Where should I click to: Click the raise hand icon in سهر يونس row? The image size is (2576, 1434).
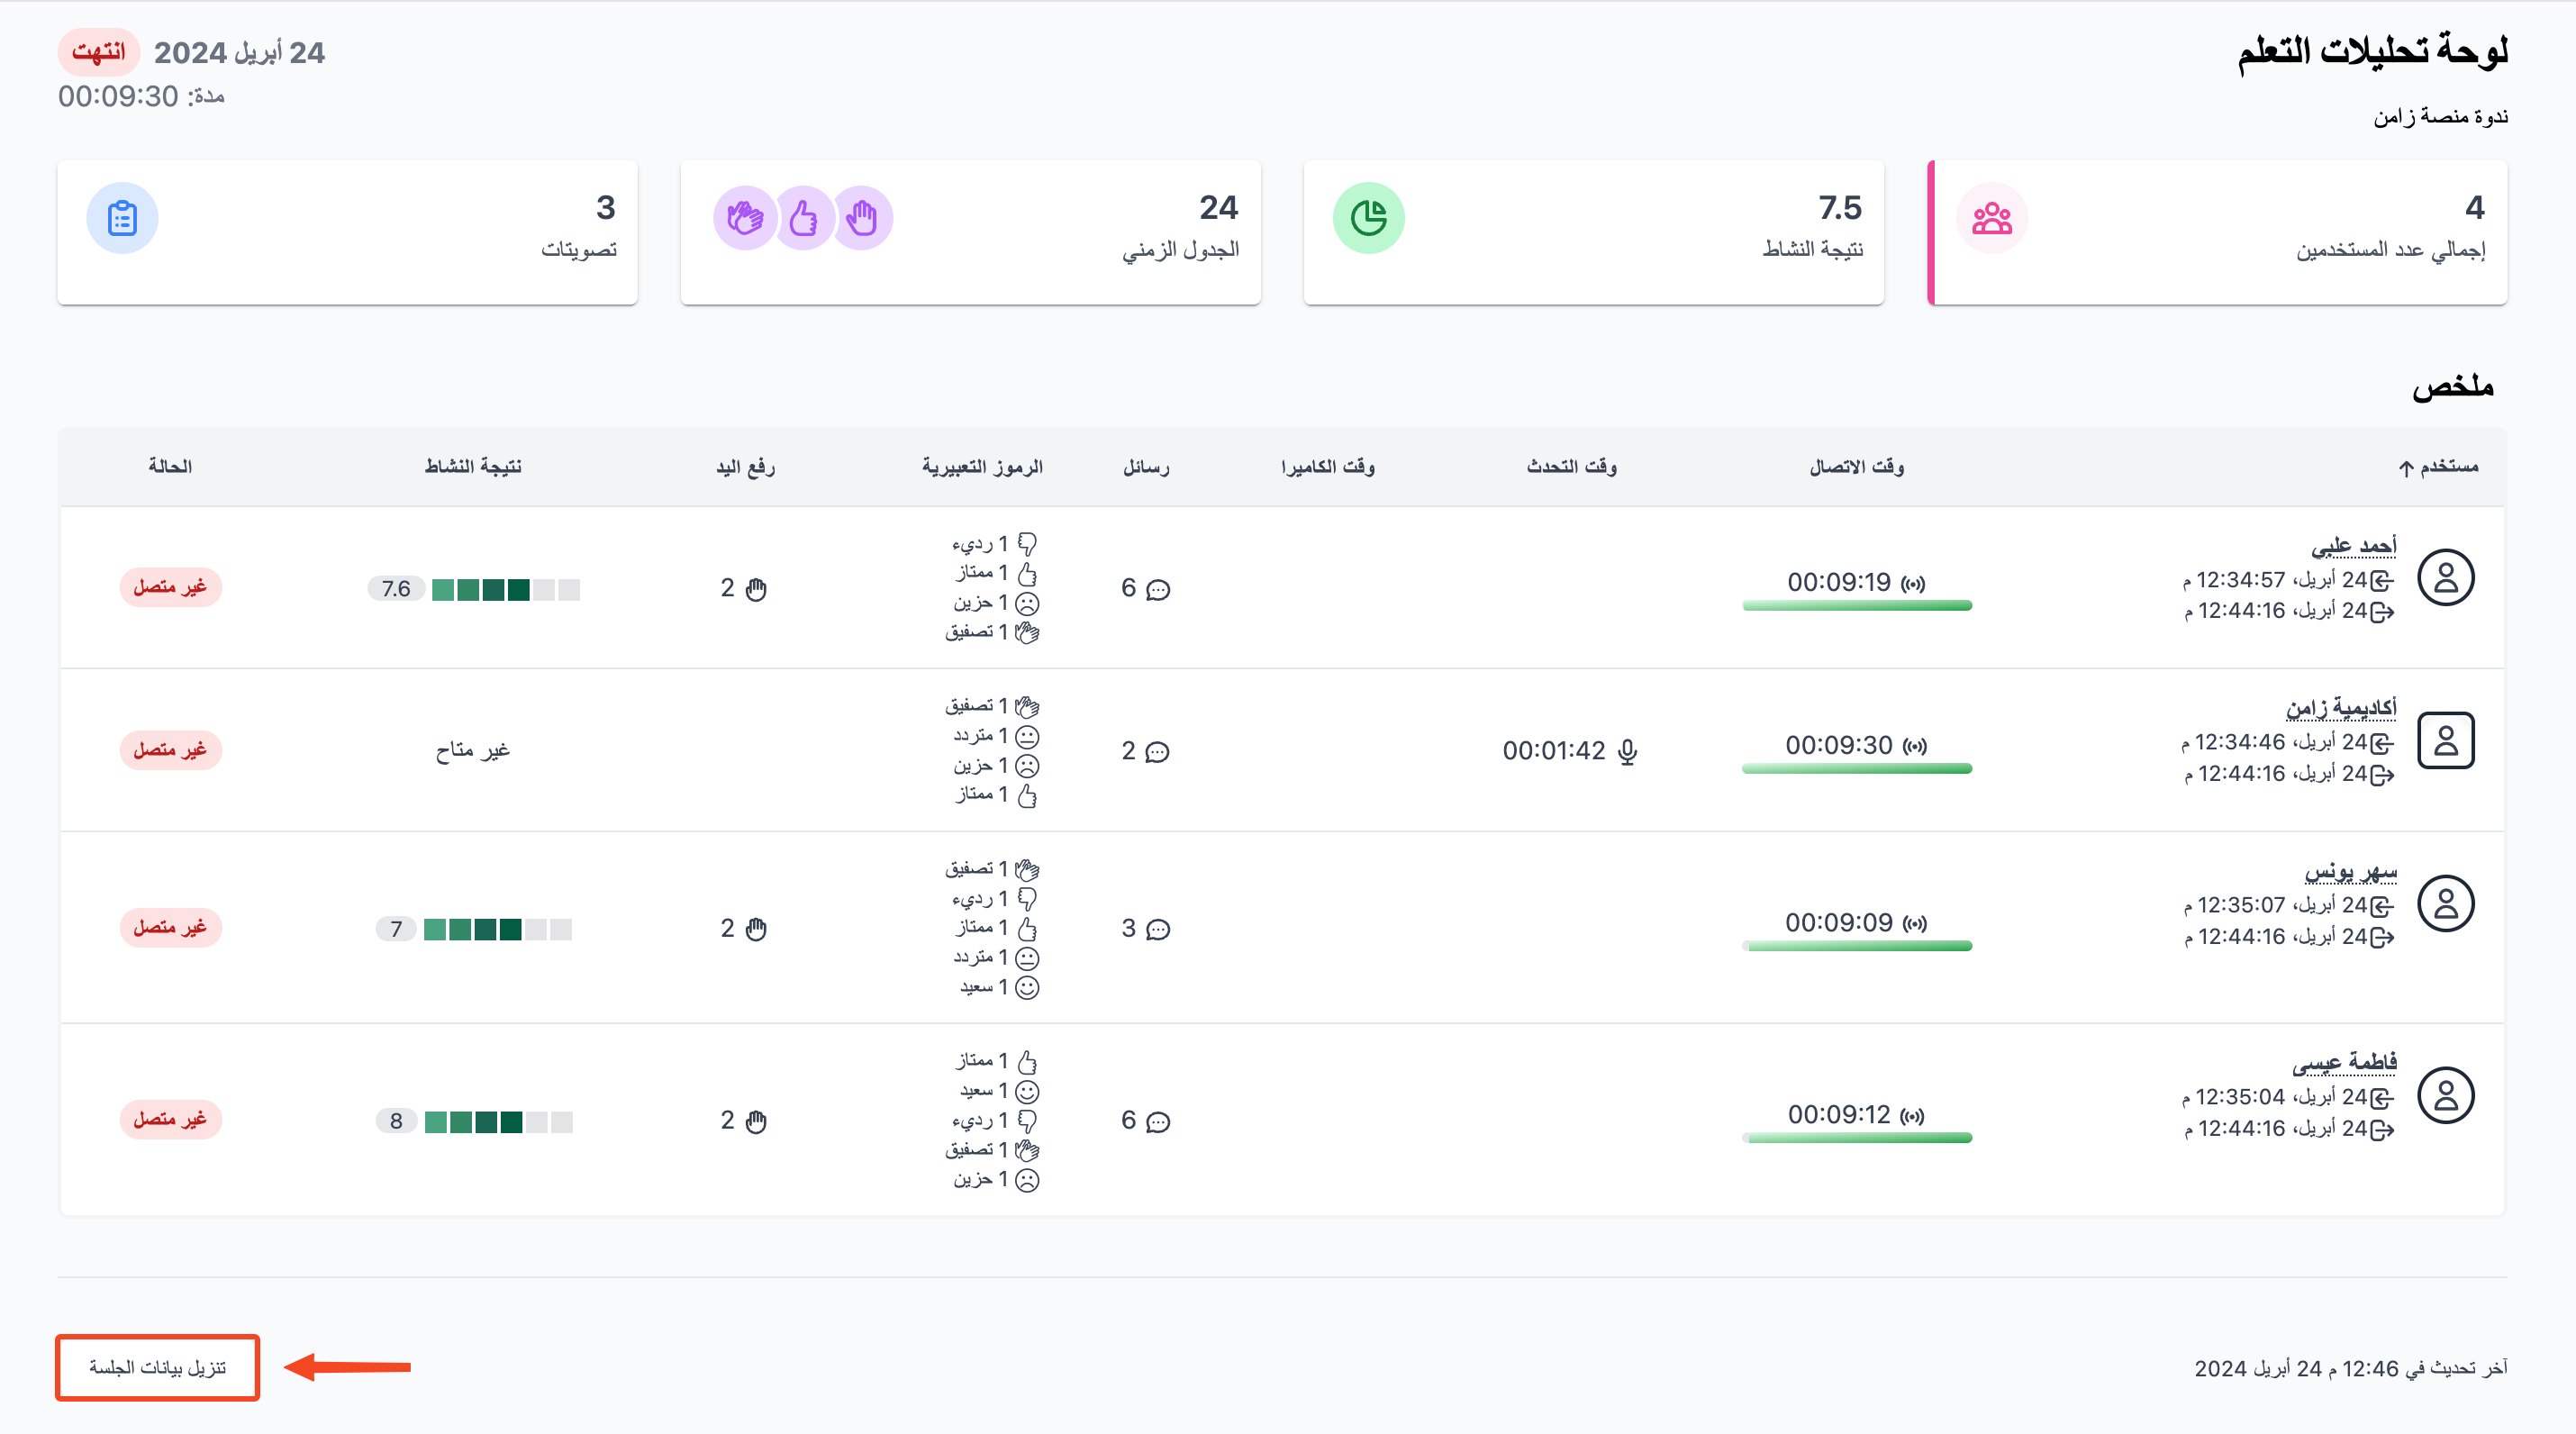[756, 929]
